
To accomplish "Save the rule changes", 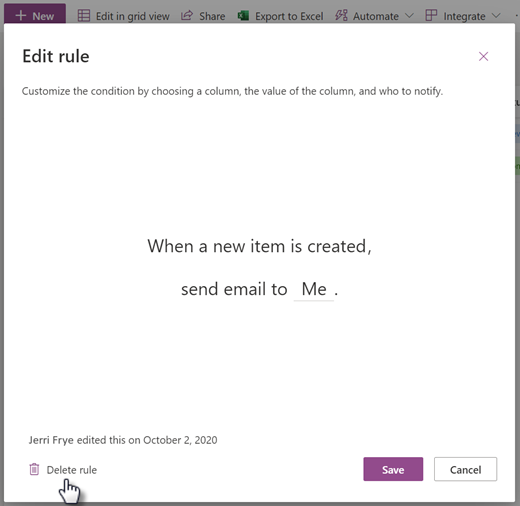I will tap(393, 469).
